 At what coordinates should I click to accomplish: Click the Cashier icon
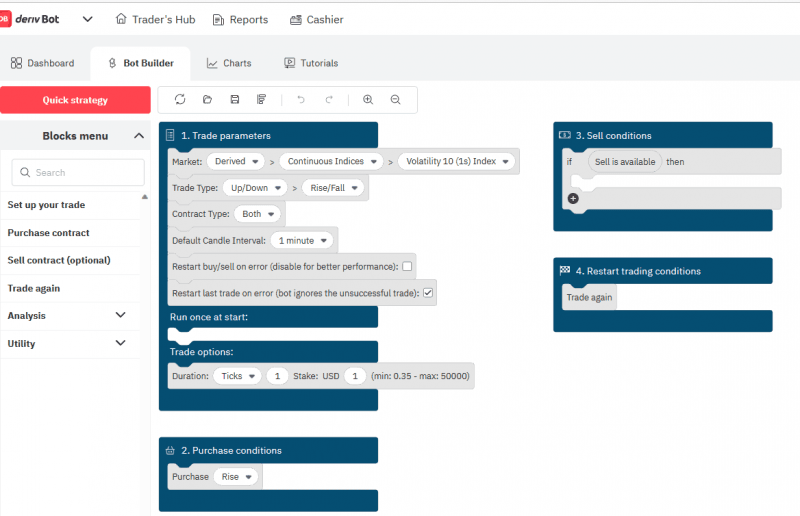pos(296,20)
